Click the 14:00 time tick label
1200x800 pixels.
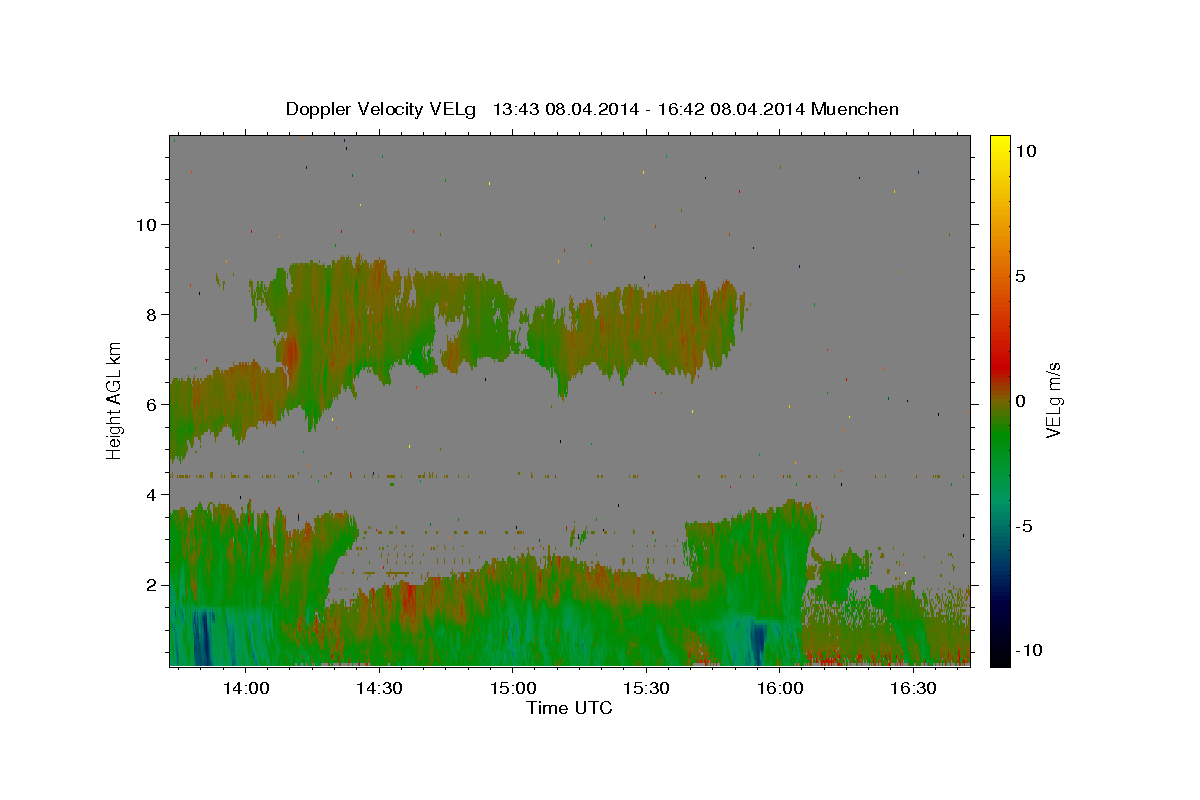coord(245,688)
